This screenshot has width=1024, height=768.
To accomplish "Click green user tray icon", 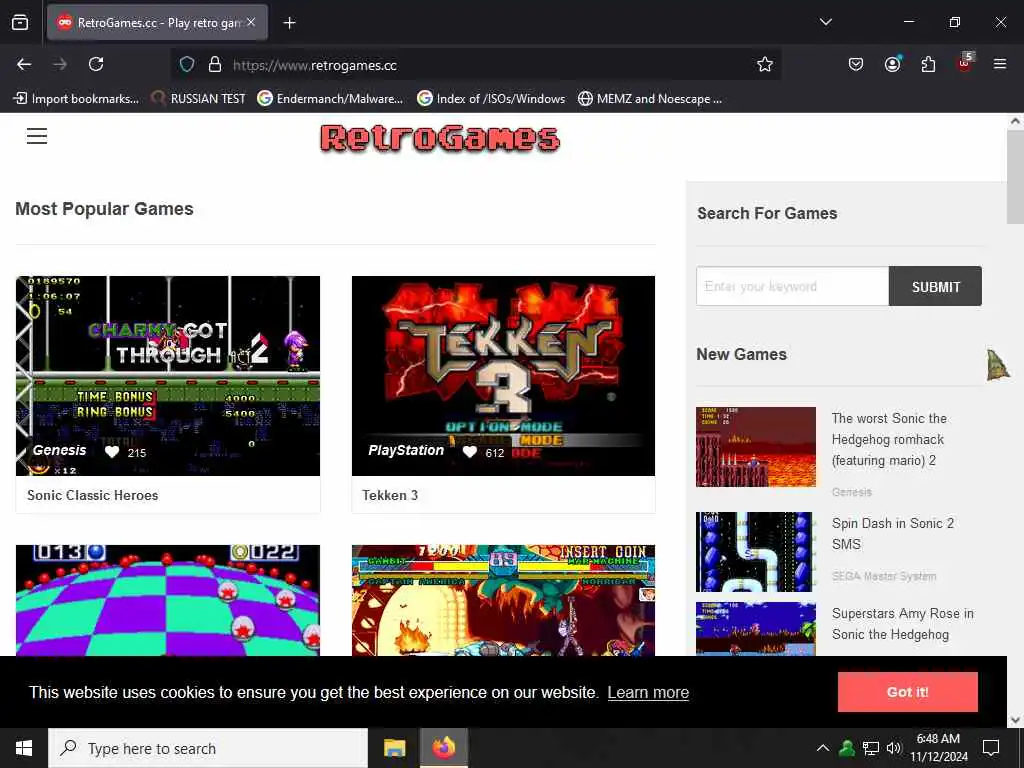I will tap(847, 748).
